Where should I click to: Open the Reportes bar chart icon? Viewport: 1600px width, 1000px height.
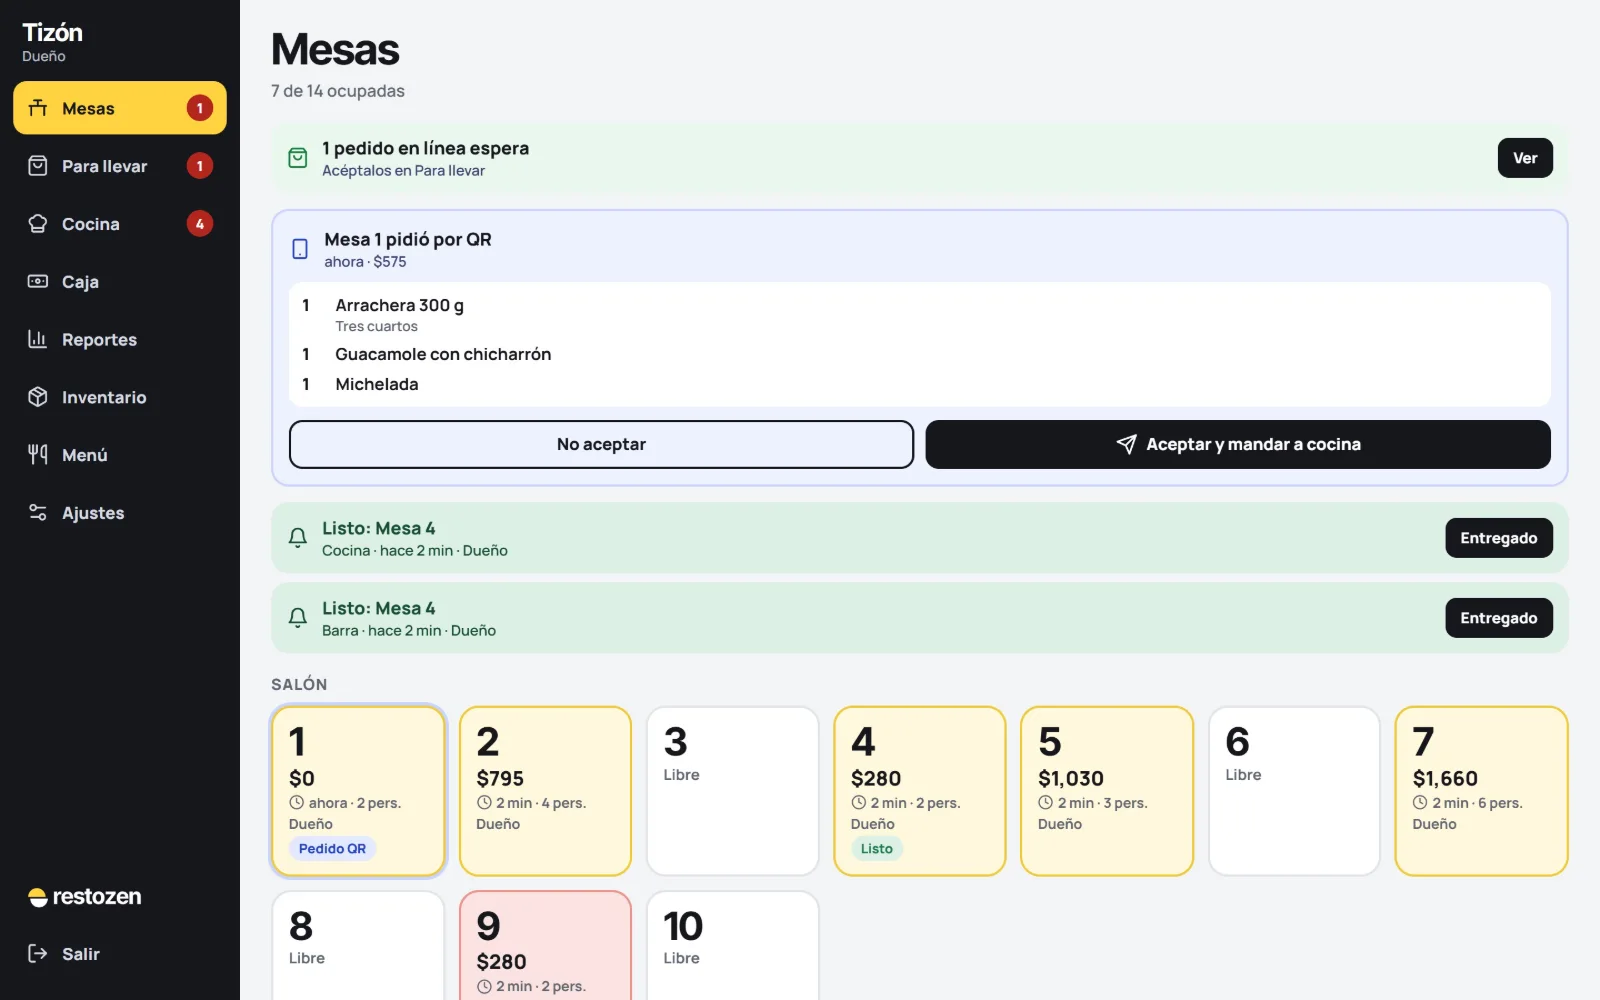[38, 339]
